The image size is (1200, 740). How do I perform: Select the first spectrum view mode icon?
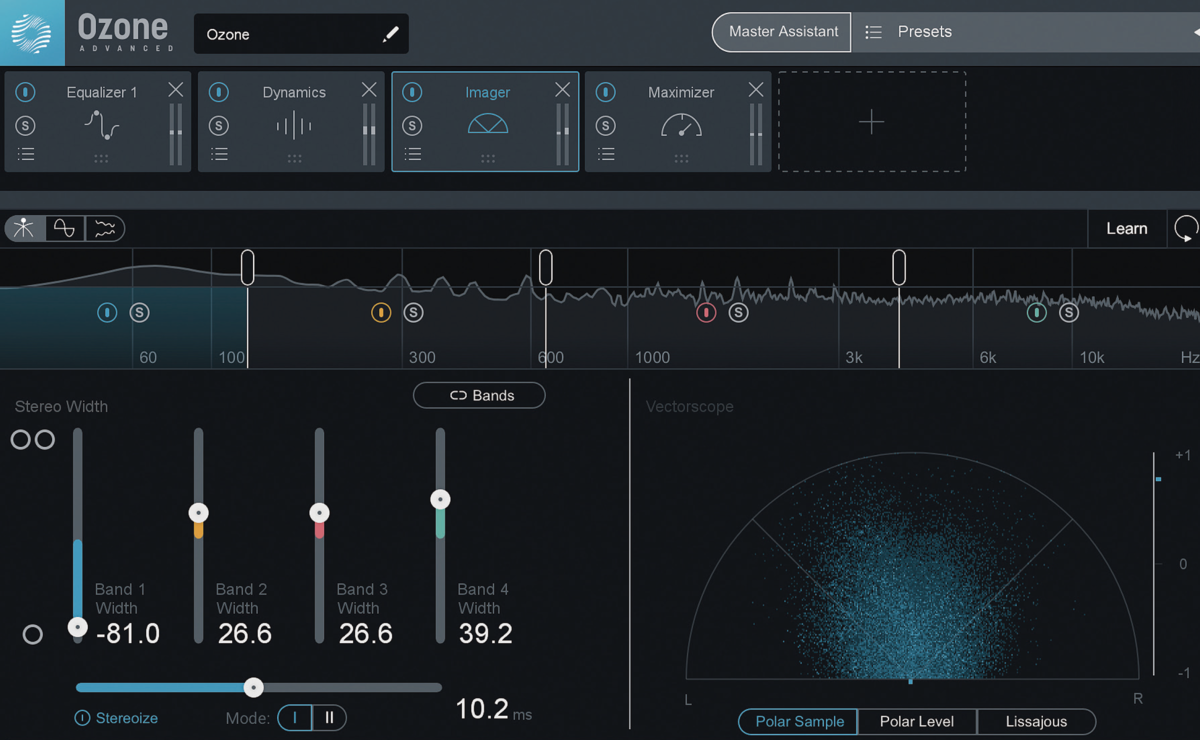click(24, 229)
